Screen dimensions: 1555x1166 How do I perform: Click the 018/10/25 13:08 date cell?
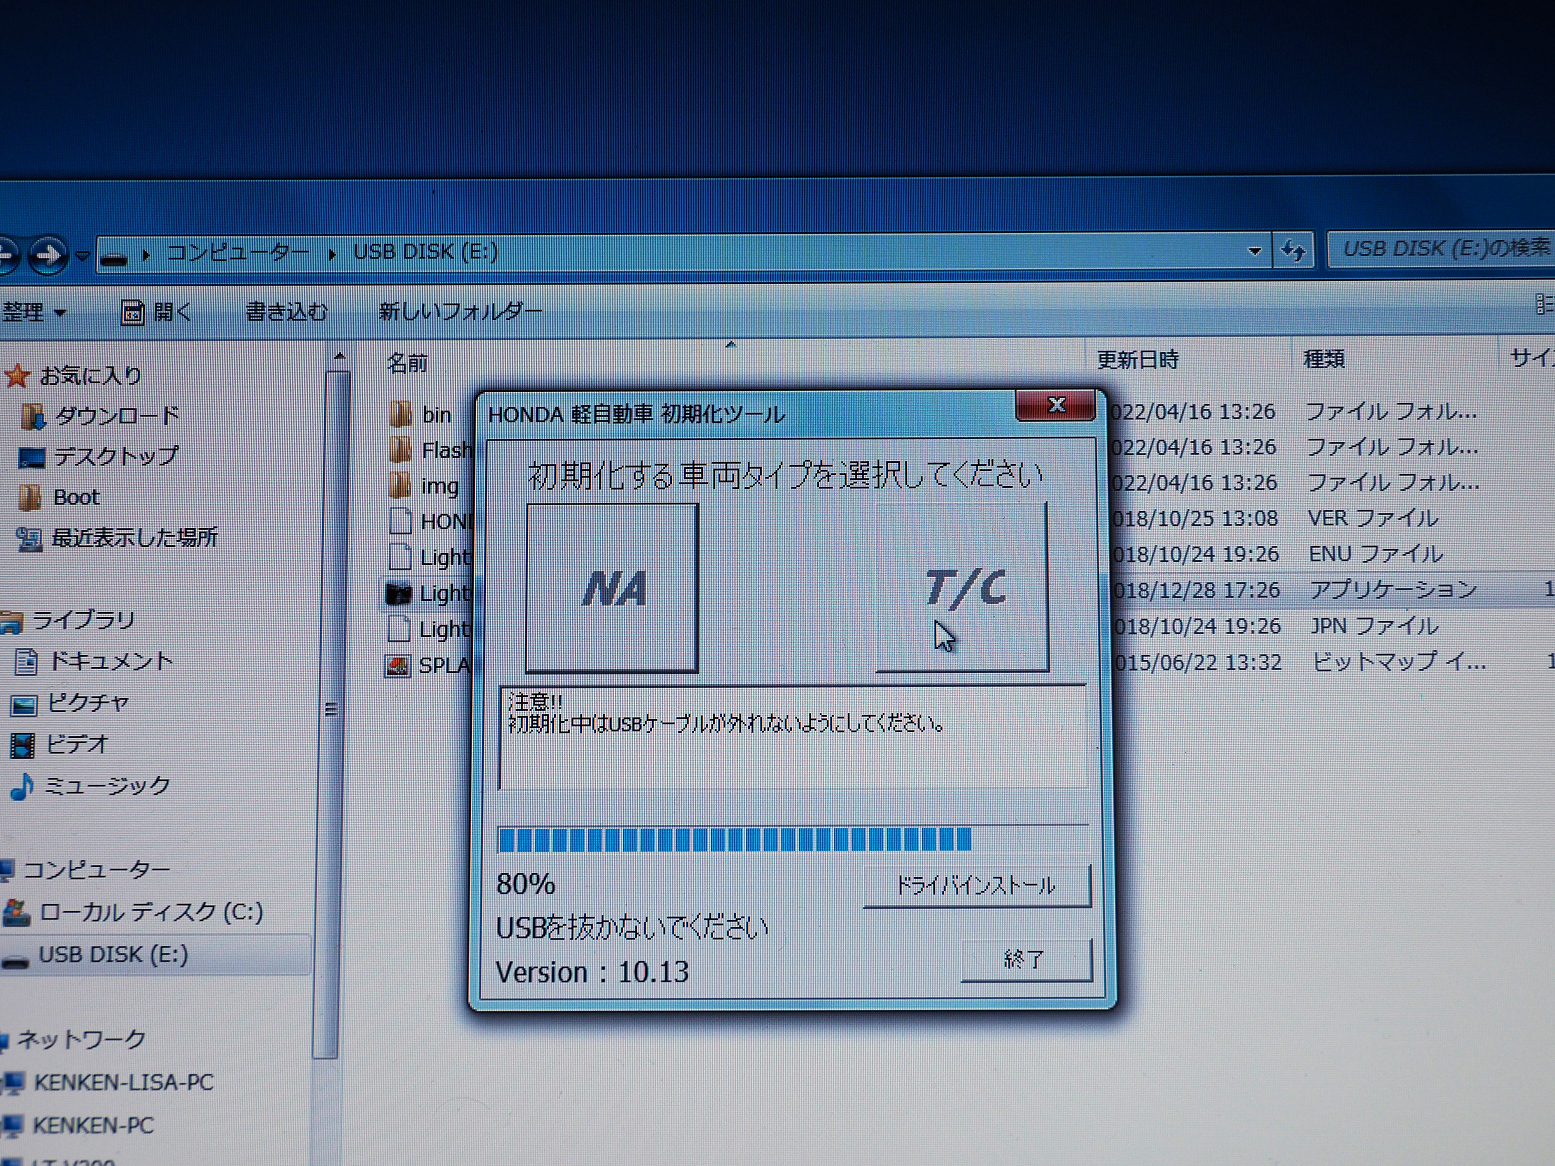point(1196,519)
